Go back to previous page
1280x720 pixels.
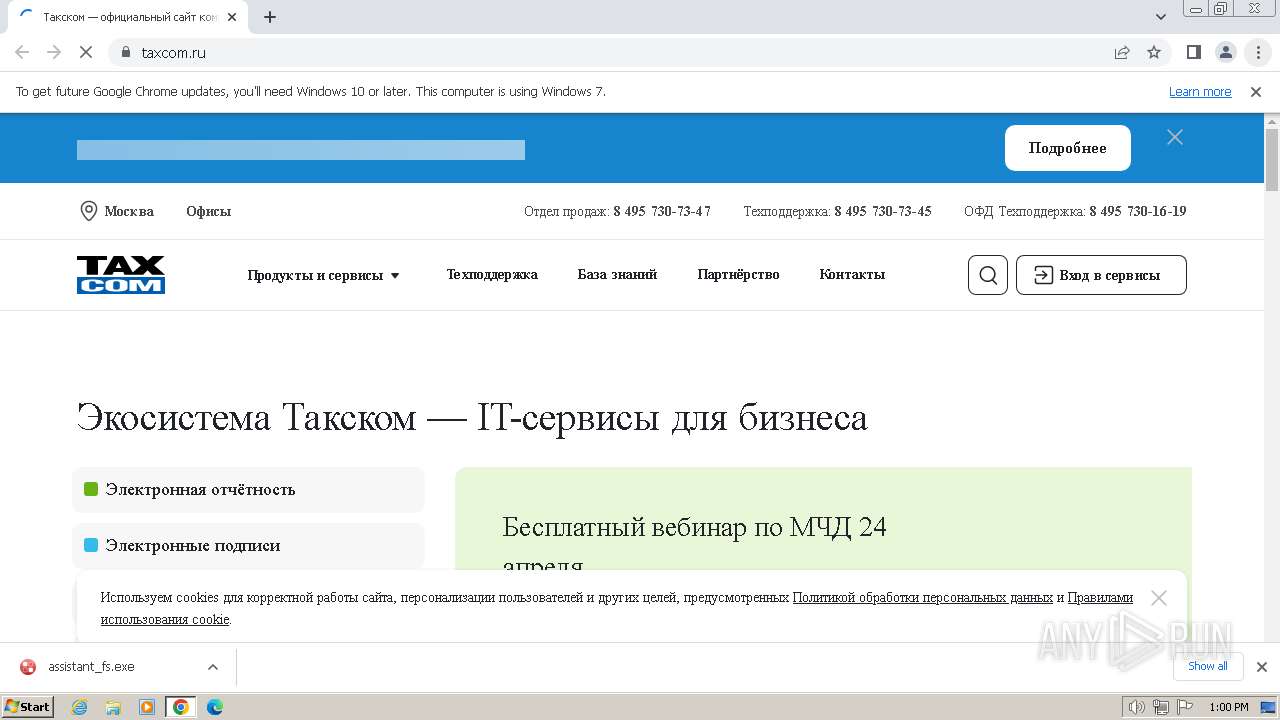(22, 52)
